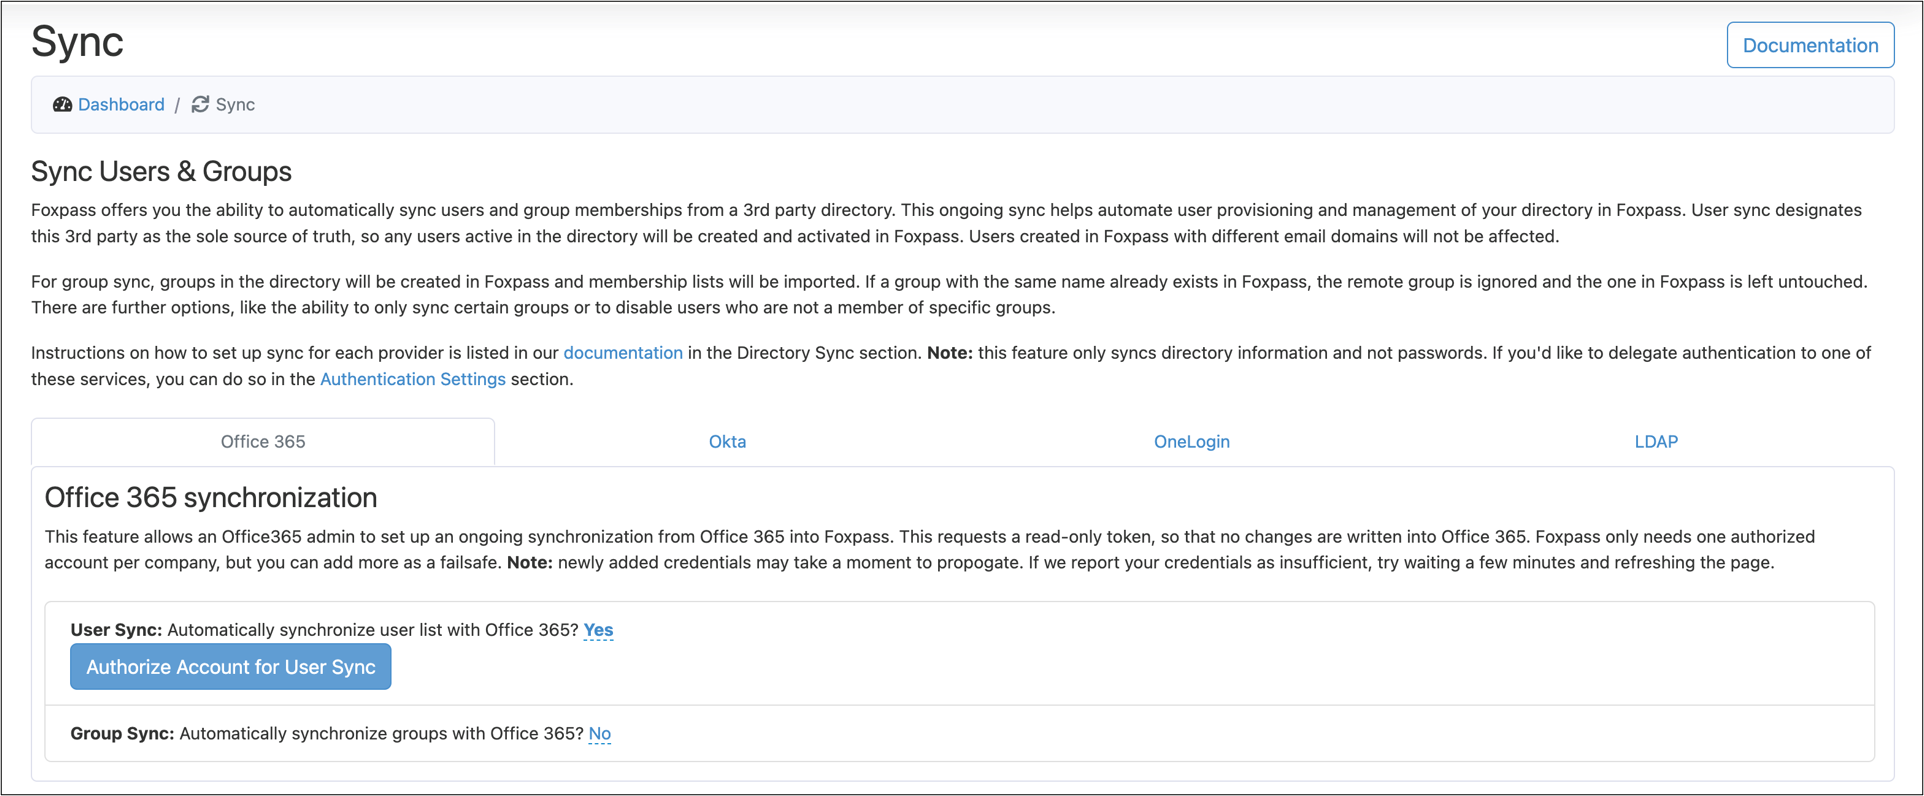
Task: Click the Sync refresh icon in breadcrumb
Action: click(x=200, y=104)
